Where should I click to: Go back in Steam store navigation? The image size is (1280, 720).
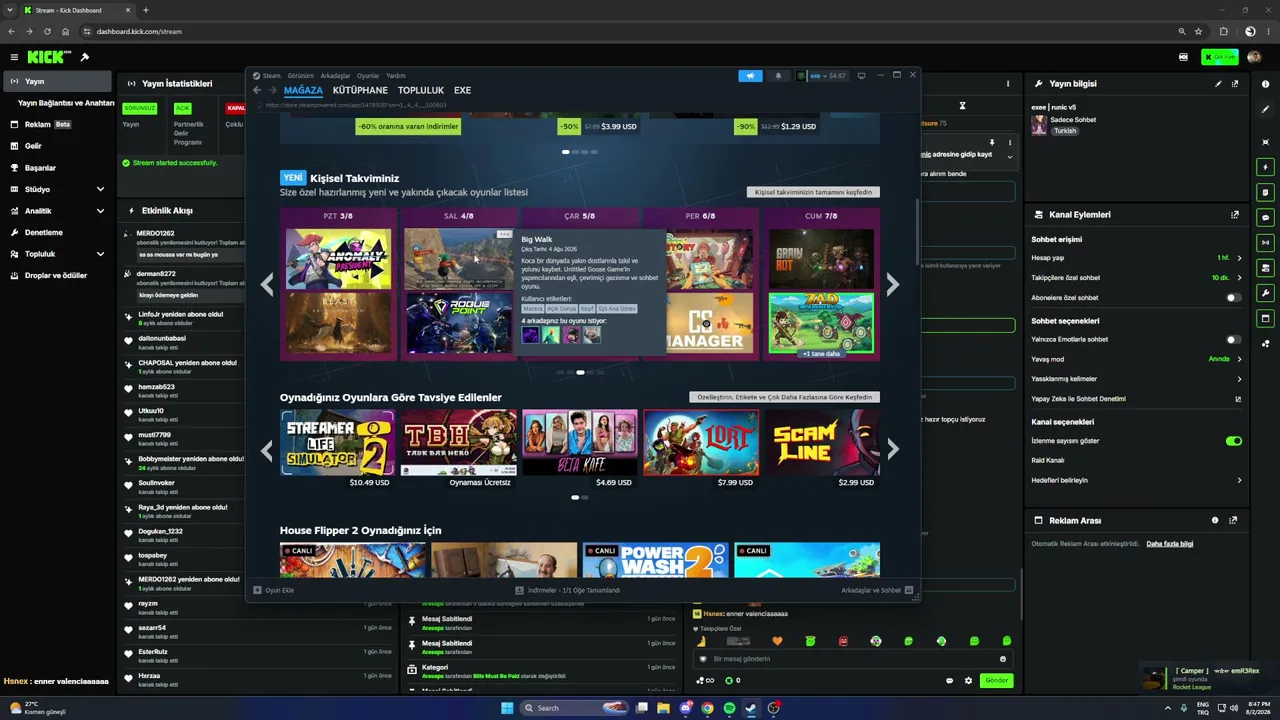point(257,90)
